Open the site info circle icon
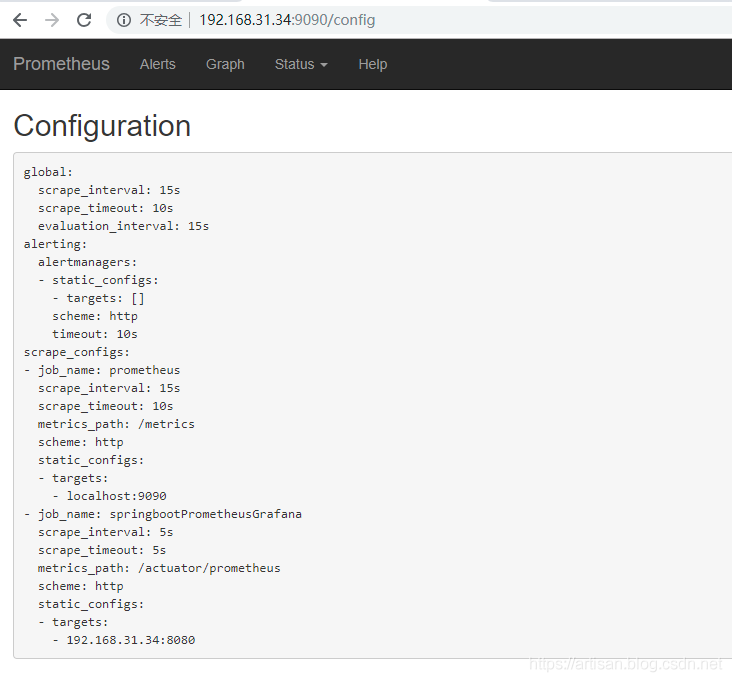This screenshot has width=732, height=682. (x=124, y=20)
